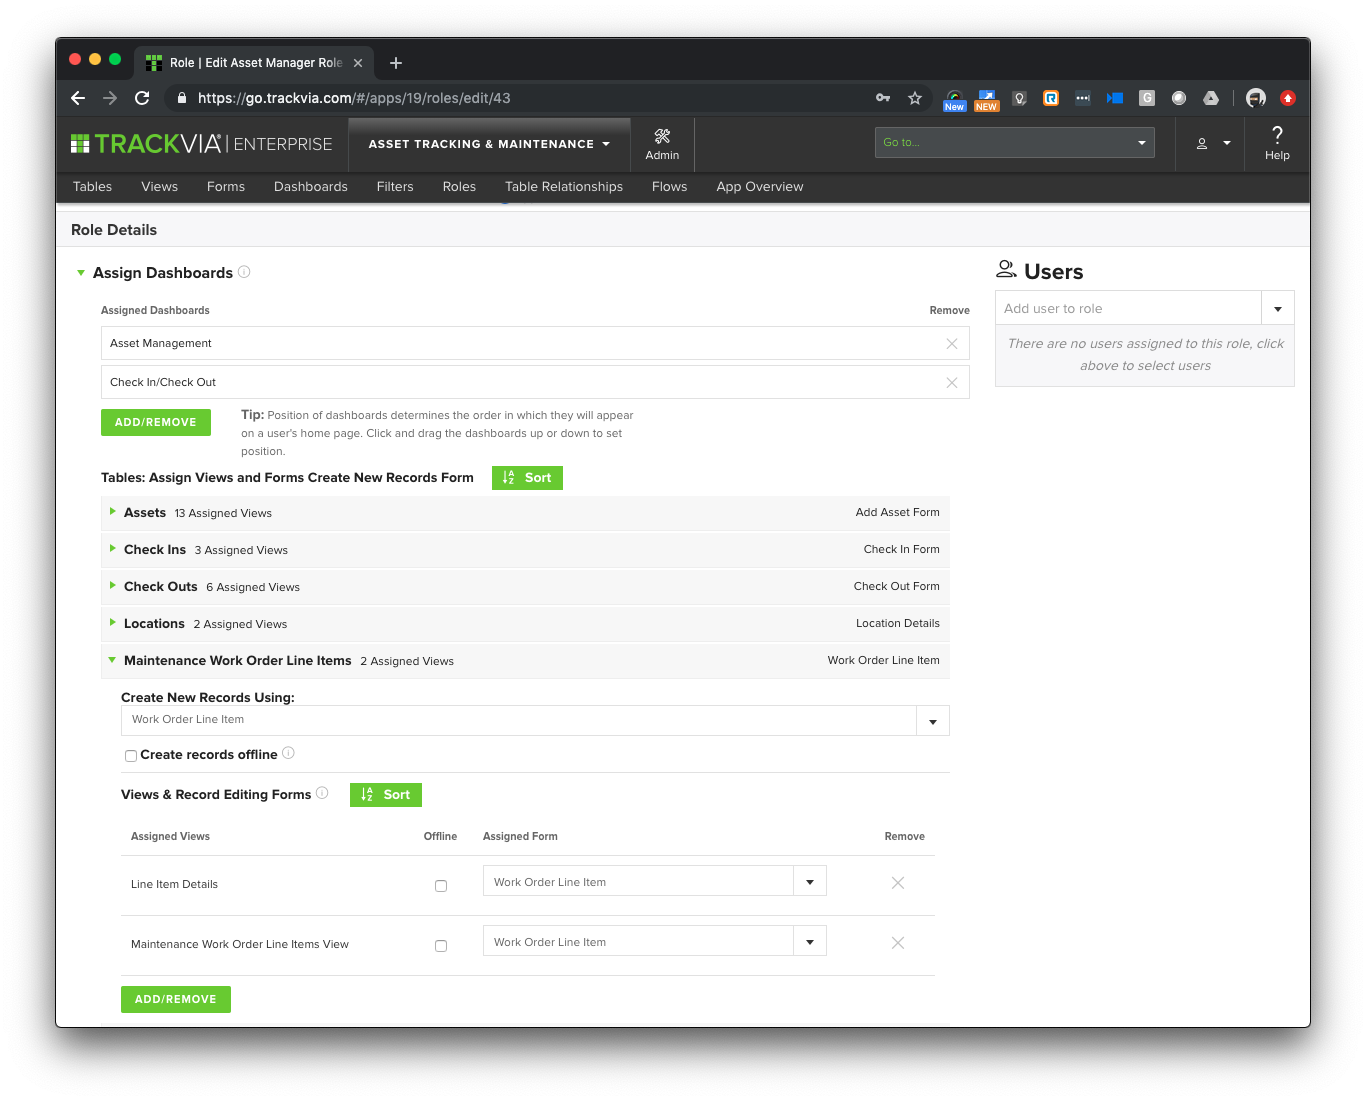Remove Maintenance Work Order Line Items View X

click(x=898, y=943)
